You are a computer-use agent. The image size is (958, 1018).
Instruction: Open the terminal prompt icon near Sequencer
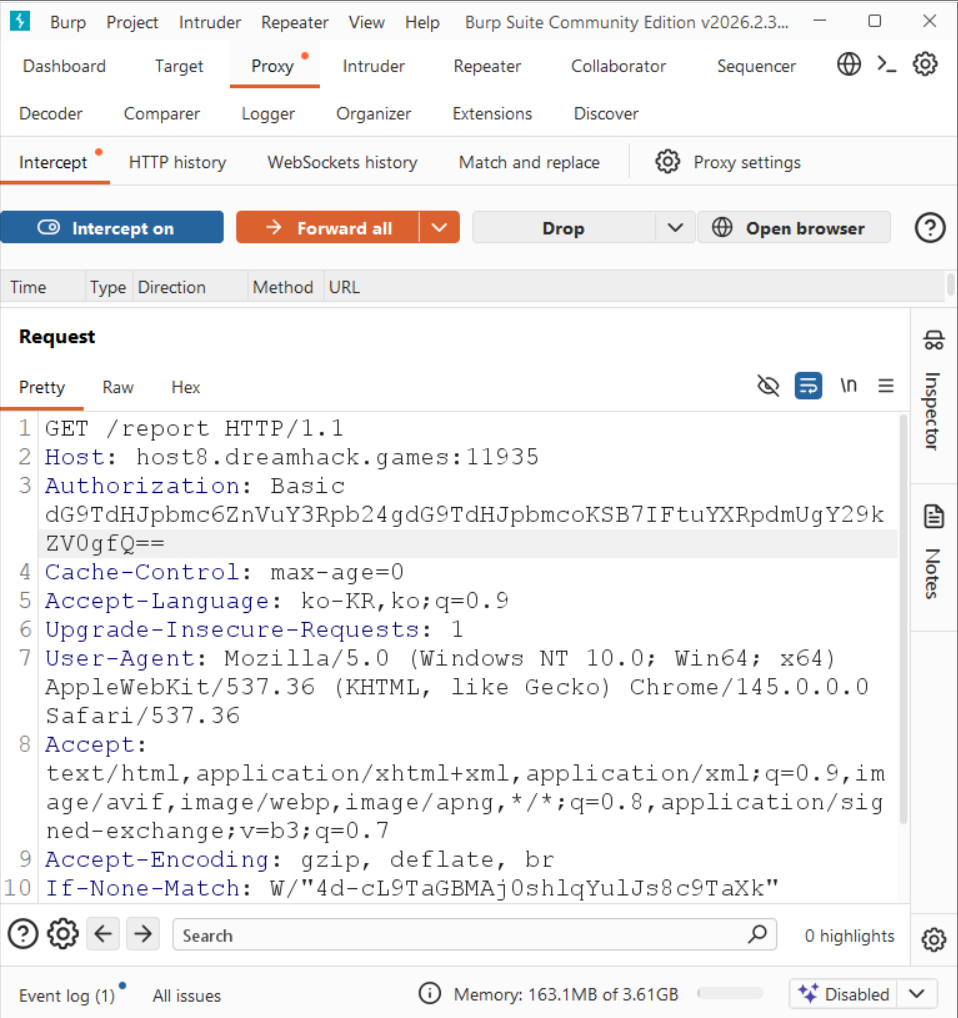point(887,64)
